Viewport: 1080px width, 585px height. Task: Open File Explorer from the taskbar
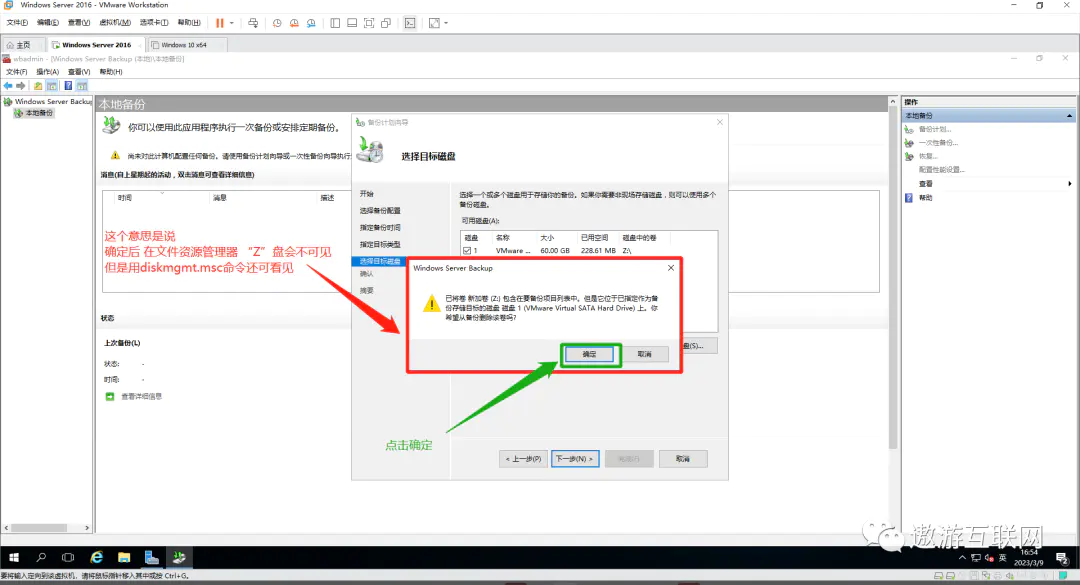coord(124,557)
